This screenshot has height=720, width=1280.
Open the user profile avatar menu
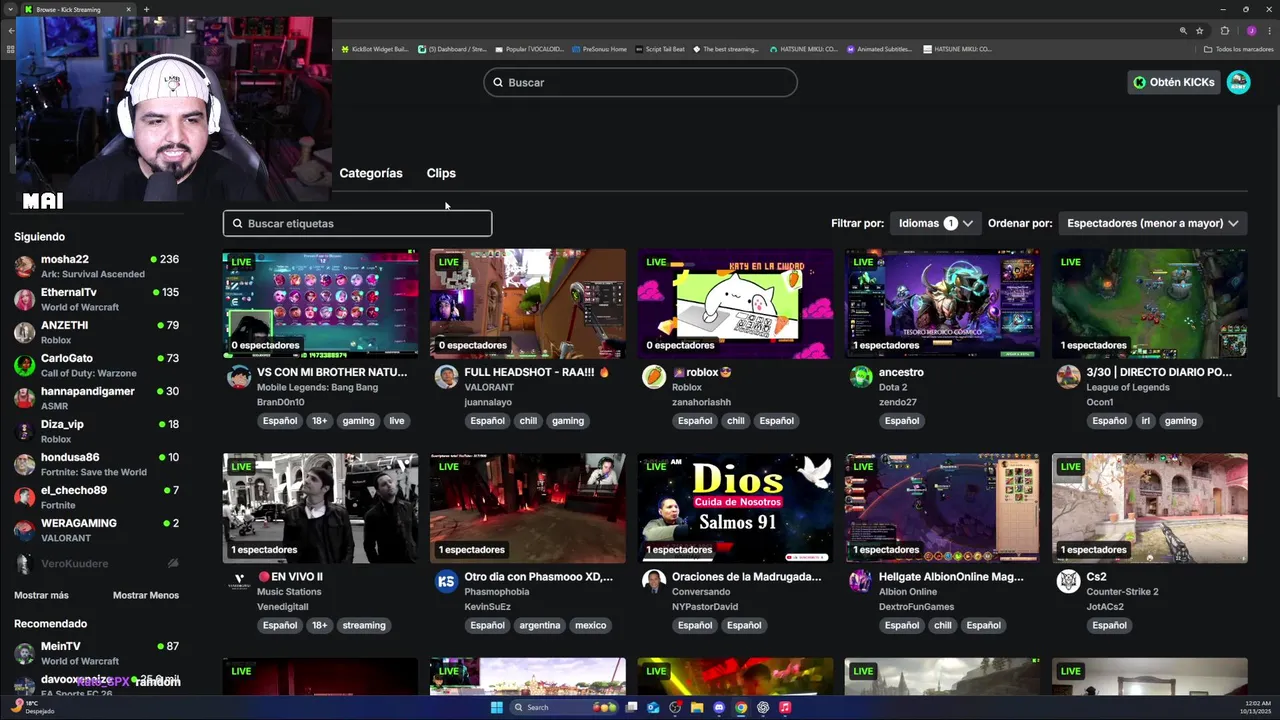tap(1238, 82)
